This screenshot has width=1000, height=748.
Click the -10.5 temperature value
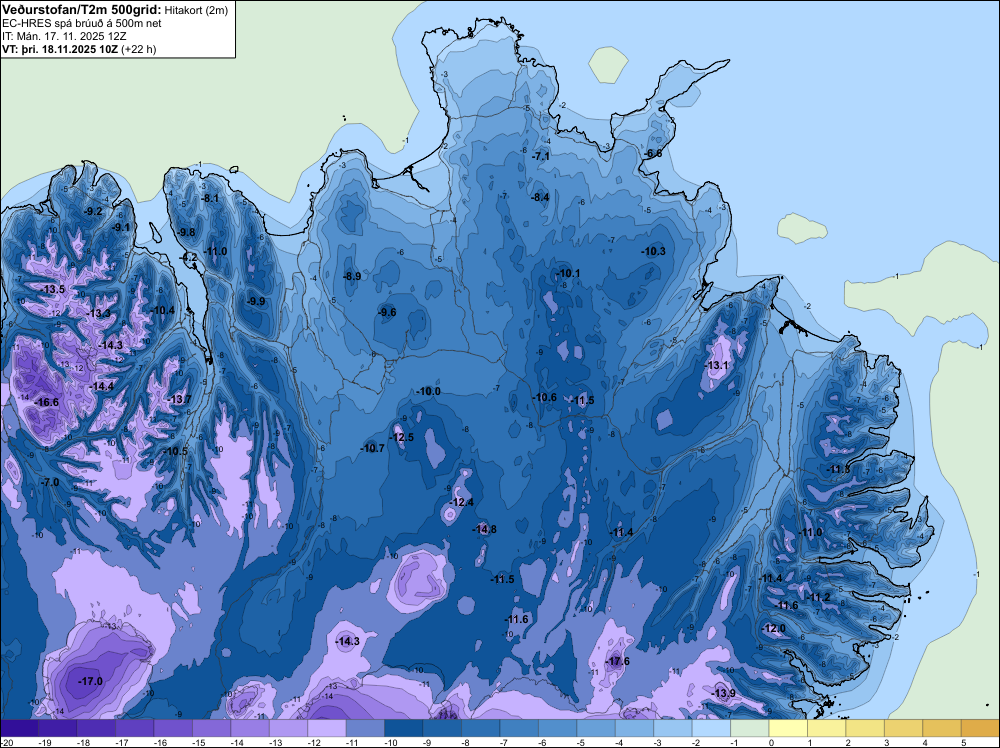176,451
